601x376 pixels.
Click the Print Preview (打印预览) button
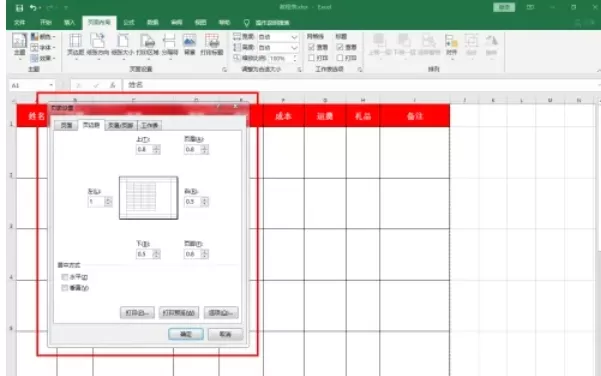click(x=179, y=313)
